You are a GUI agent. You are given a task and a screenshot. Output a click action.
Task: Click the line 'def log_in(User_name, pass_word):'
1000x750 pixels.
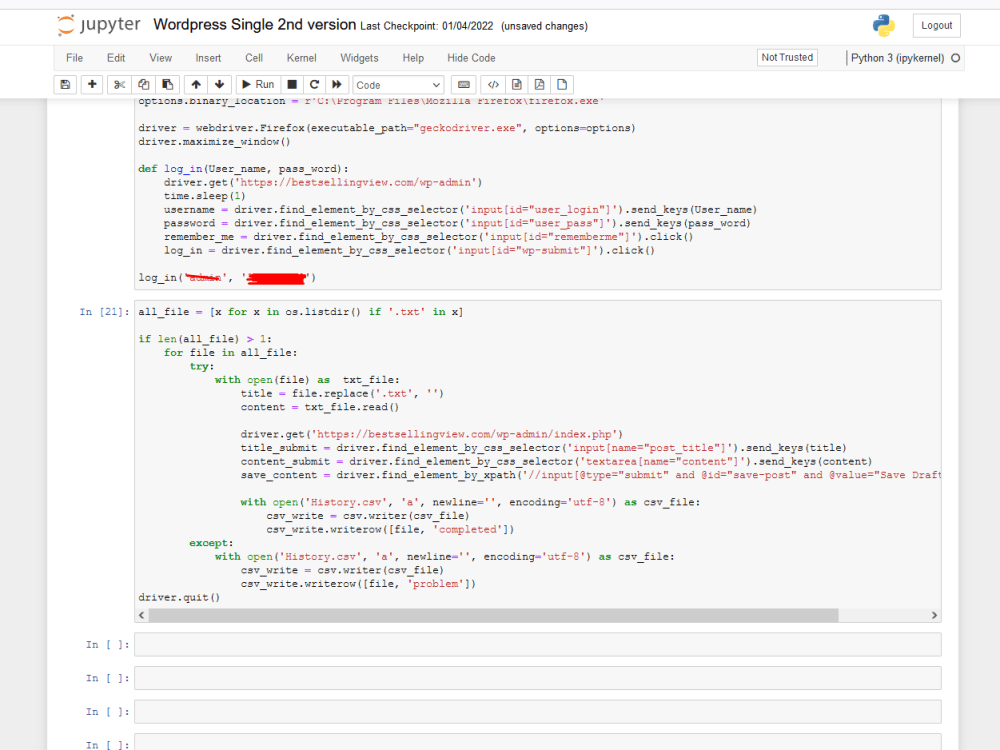(x=244, y=169)
